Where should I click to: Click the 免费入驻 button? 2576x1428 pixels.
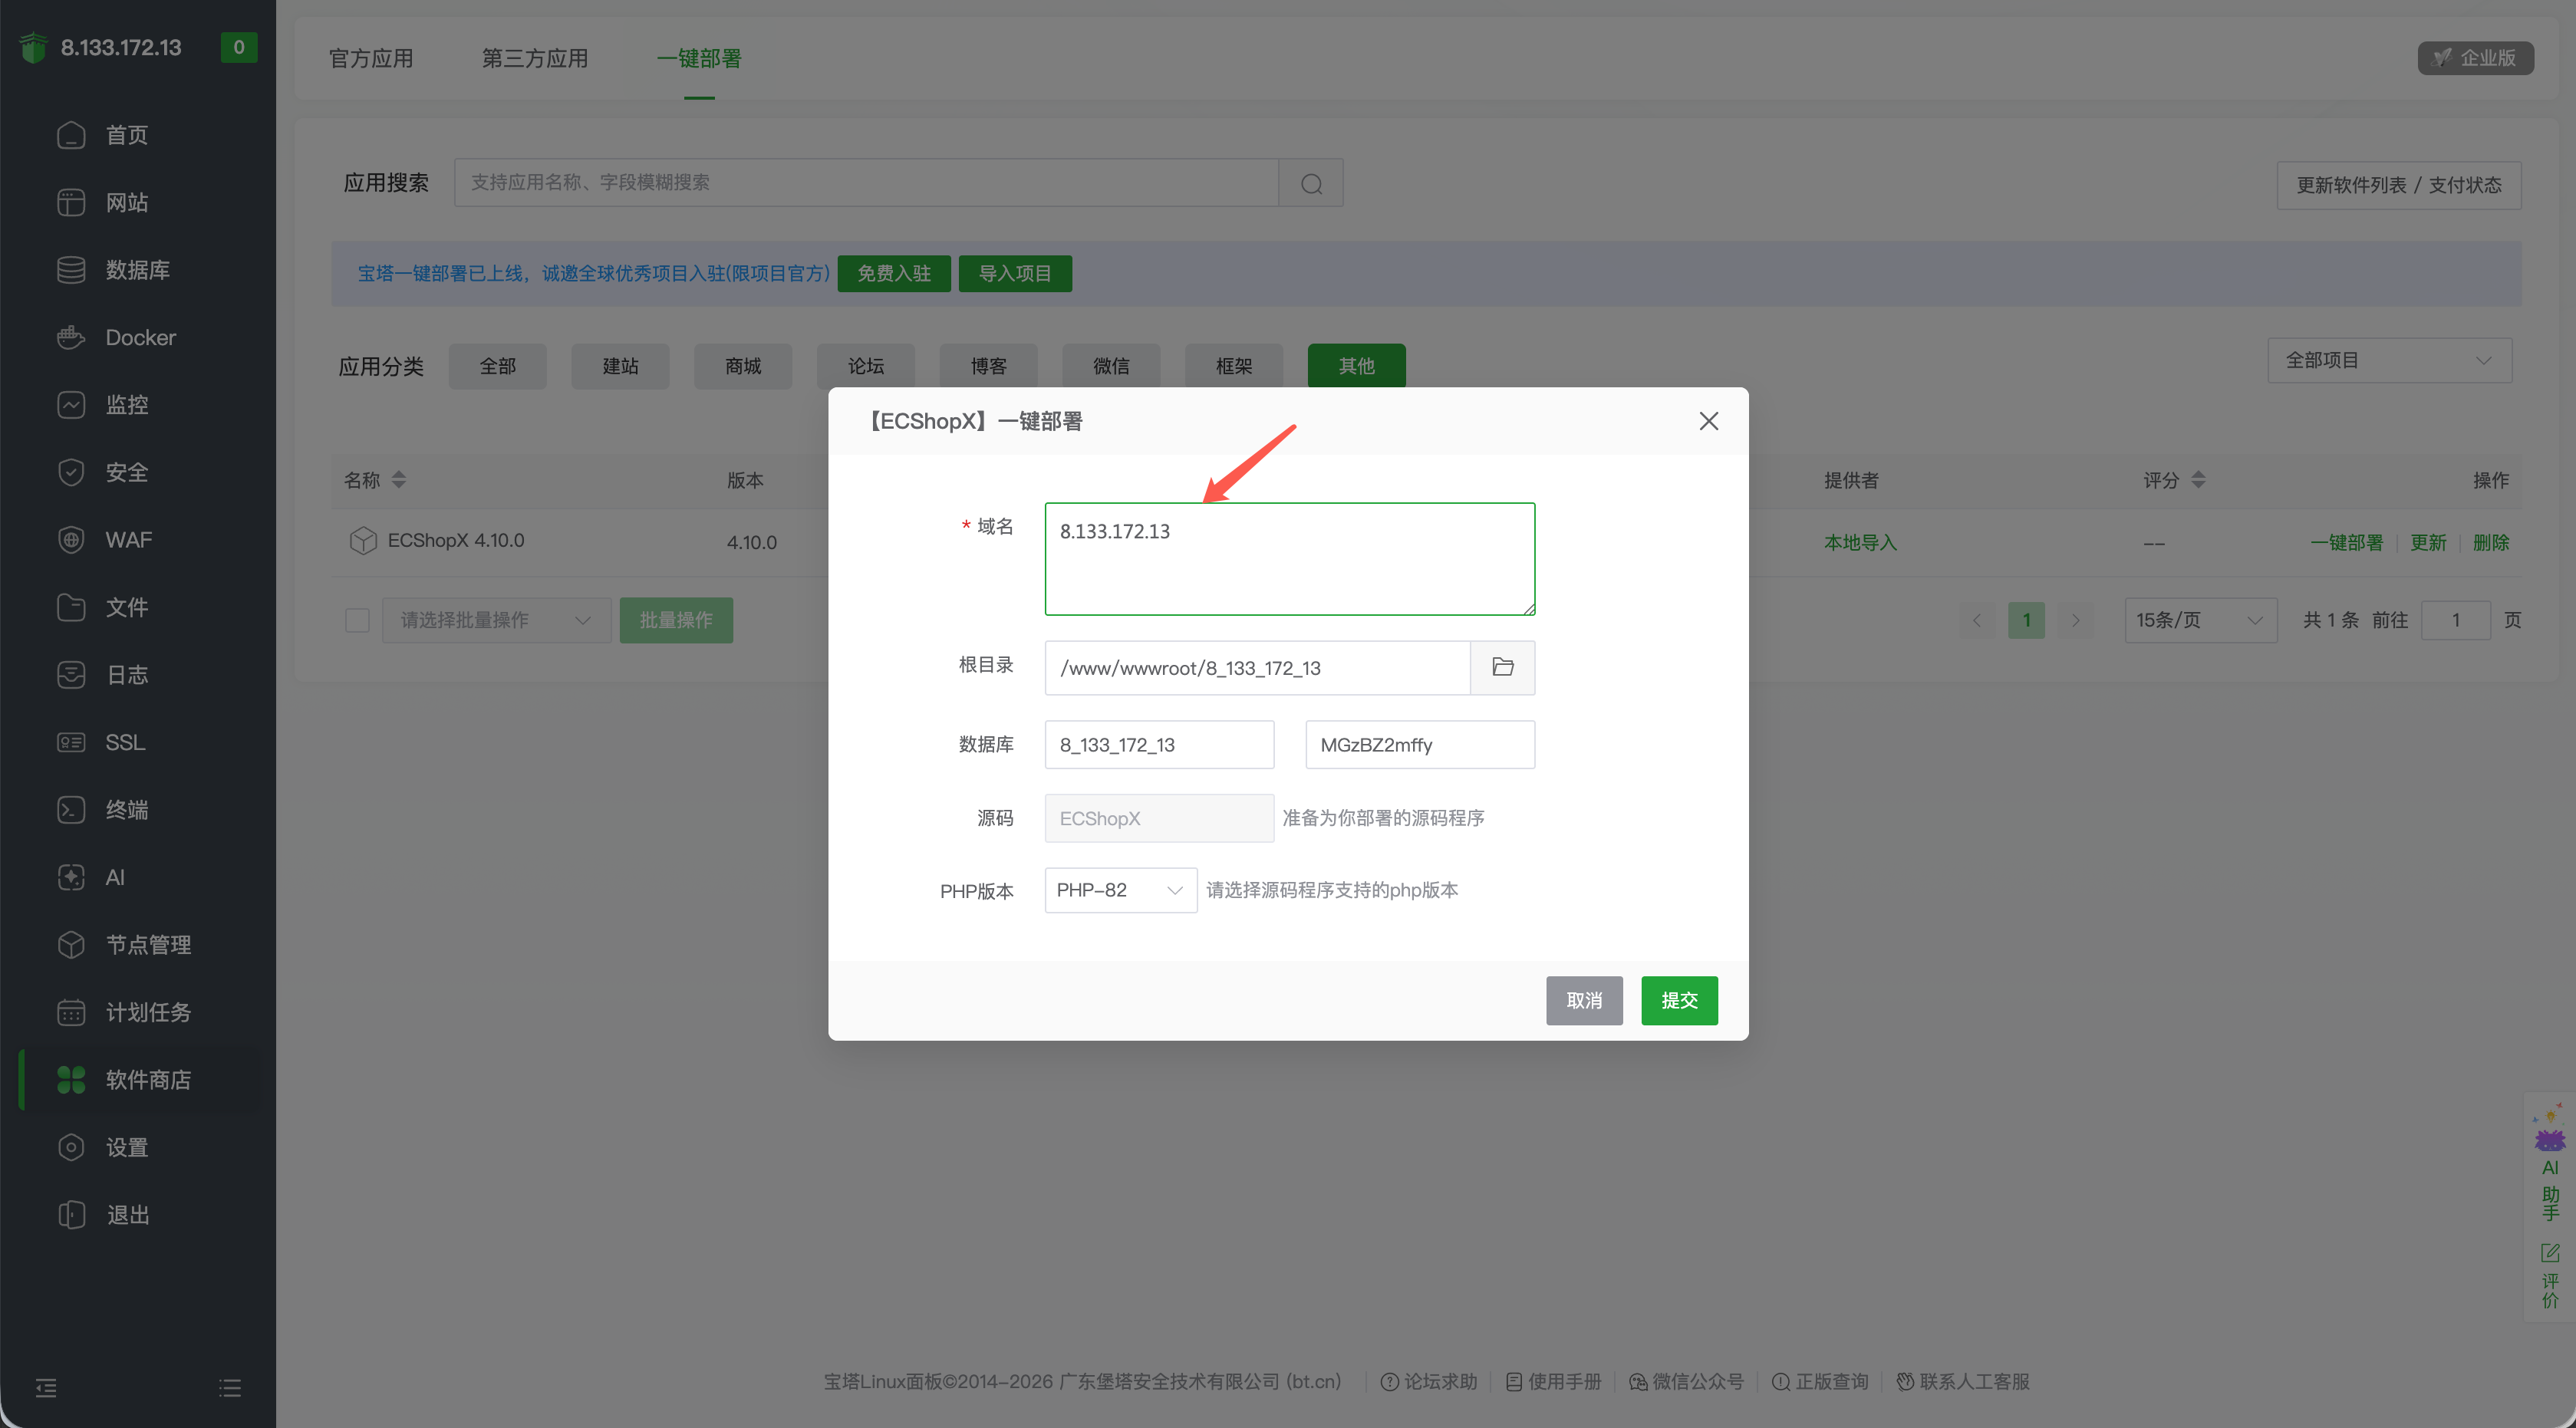894,273
